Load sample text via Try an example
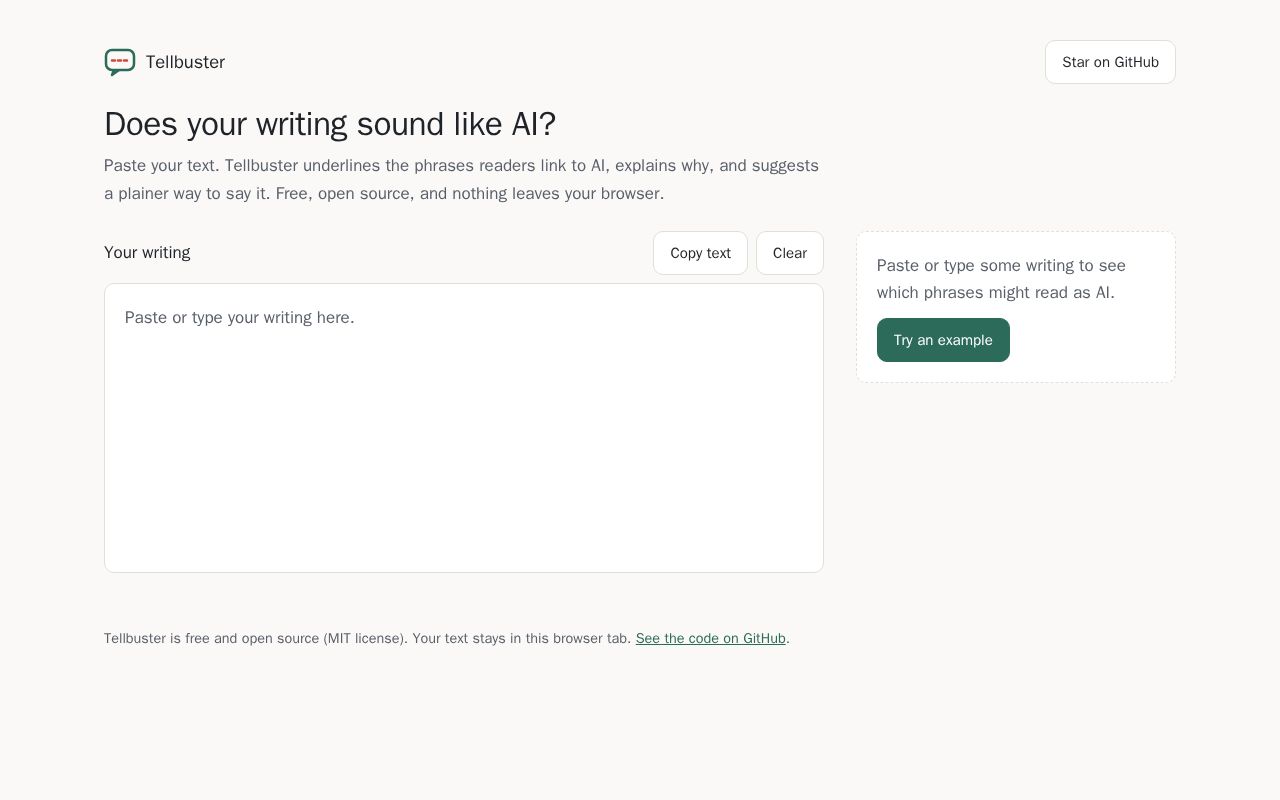Viewport: 1280px width, 800px height. click(943, 340)
